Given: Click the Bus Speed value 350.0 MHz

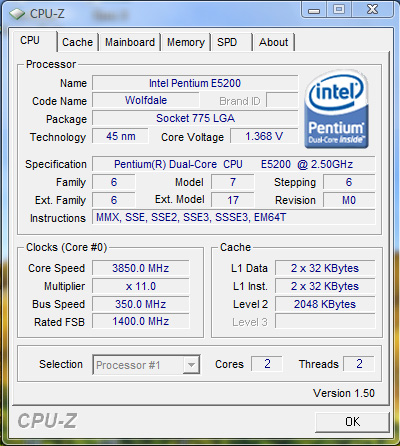Looking at the screenshot, I should [x=141, y=304].
